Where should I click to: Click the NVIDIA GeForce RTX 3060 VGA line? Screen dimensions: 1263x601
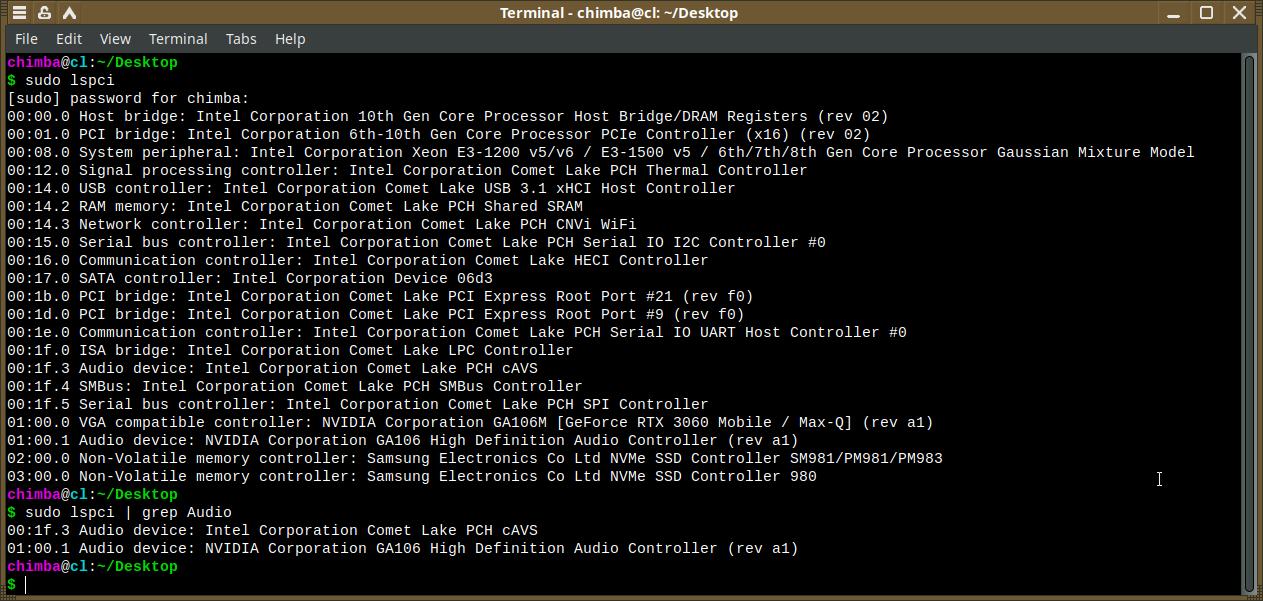(x=470, y=422)
